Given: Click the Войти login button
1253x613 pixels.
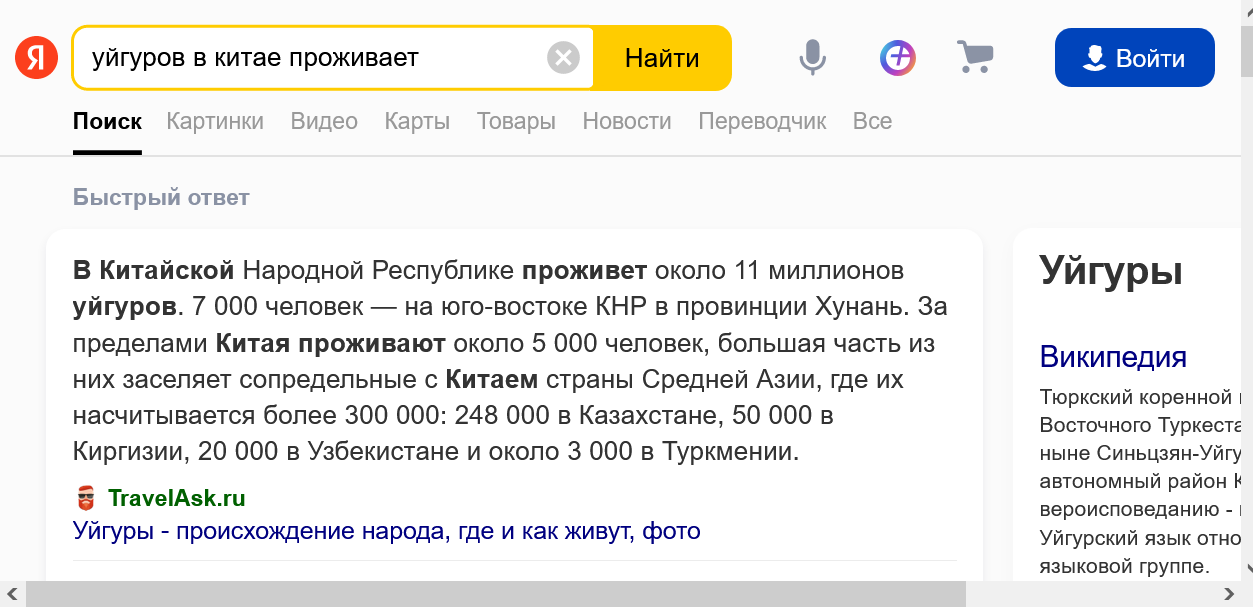Looking at the screenshot, I should click(1134, 58).
